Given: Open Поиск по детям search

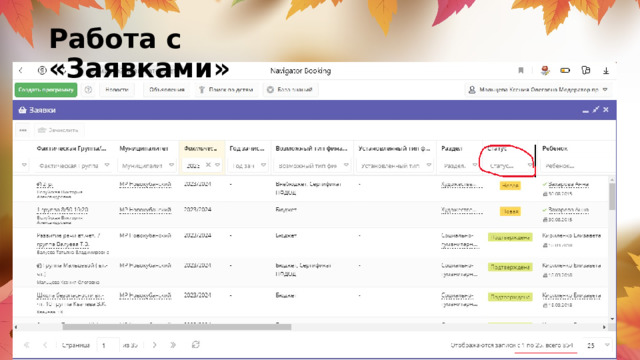Looking at the screenshot, I should (x=226, y=90).
